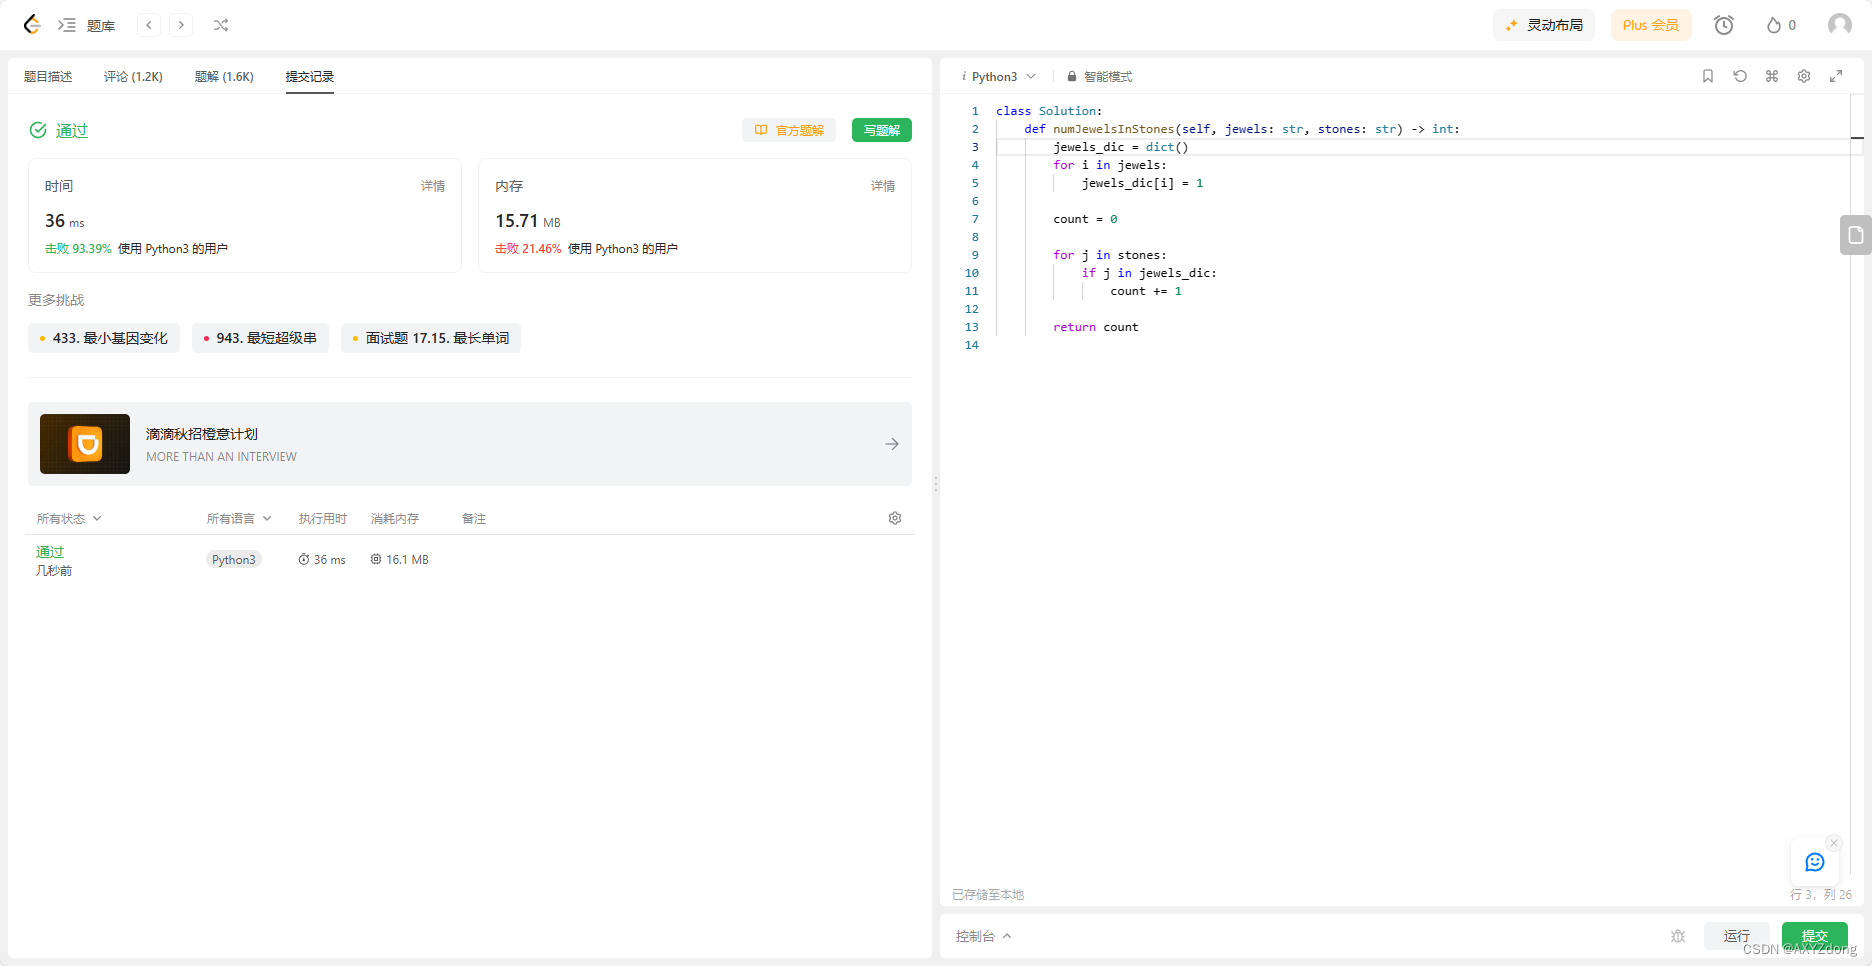Click the debug bug icon
Image resolution: width=1872 pixels, height=966 pixels.
[x=1678, y=936]
